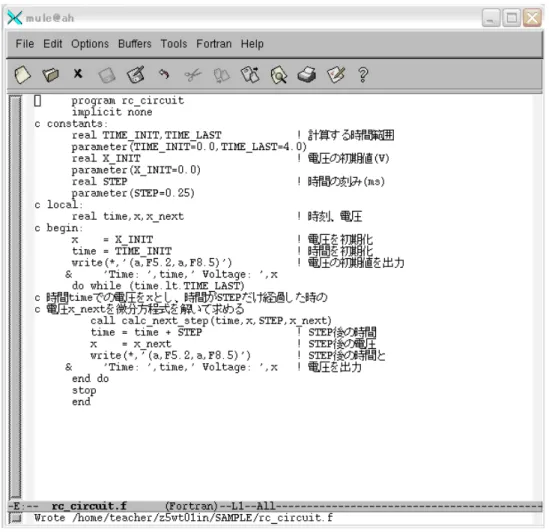Click the vertical scrollbar on left edge
Screen dimensions: 549x532
(15, 296)
